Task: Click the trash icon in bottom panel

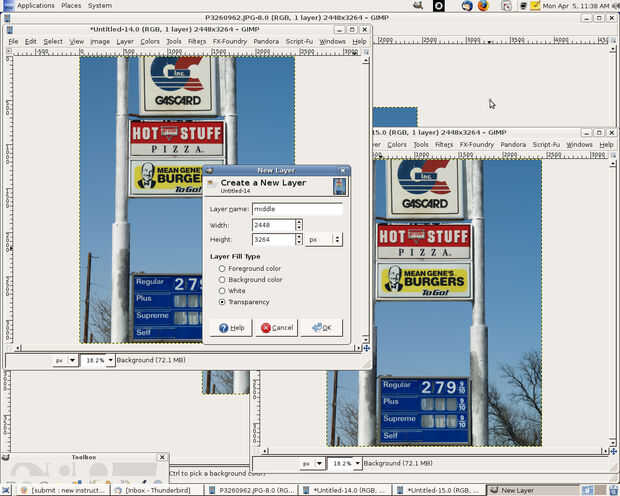Action: tap(612, 490)
